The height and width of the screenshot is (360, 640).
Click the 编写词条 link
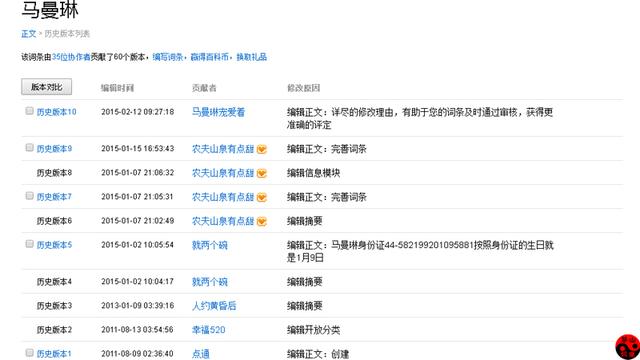[x=168, y=57]
